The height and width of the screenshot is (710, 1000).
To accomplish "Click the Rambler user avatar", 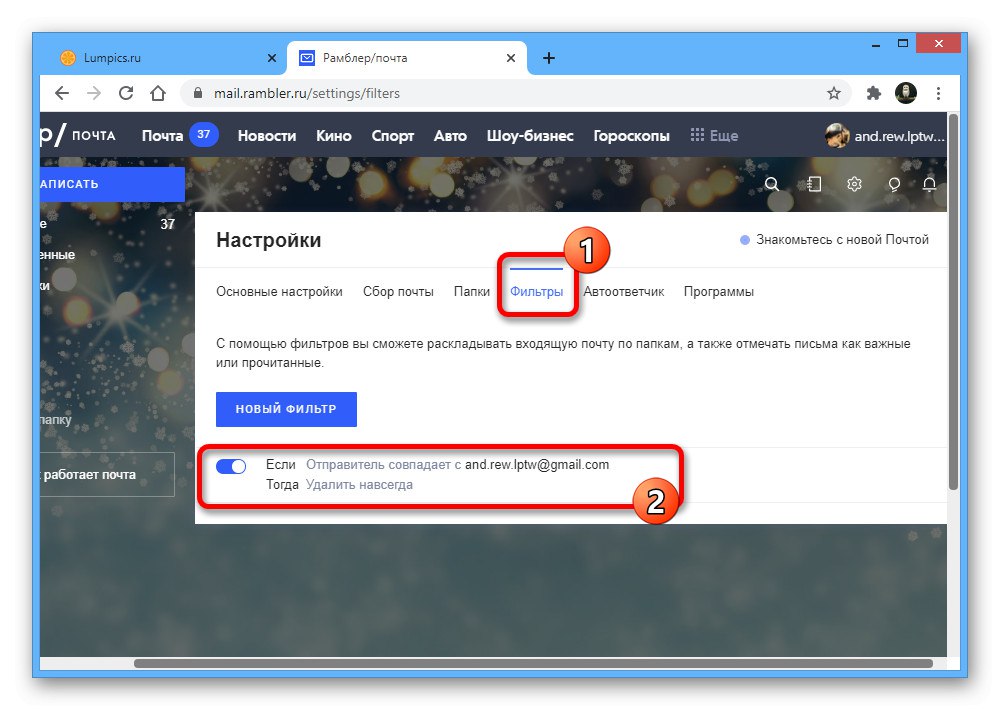I will [x=836, y=136].
